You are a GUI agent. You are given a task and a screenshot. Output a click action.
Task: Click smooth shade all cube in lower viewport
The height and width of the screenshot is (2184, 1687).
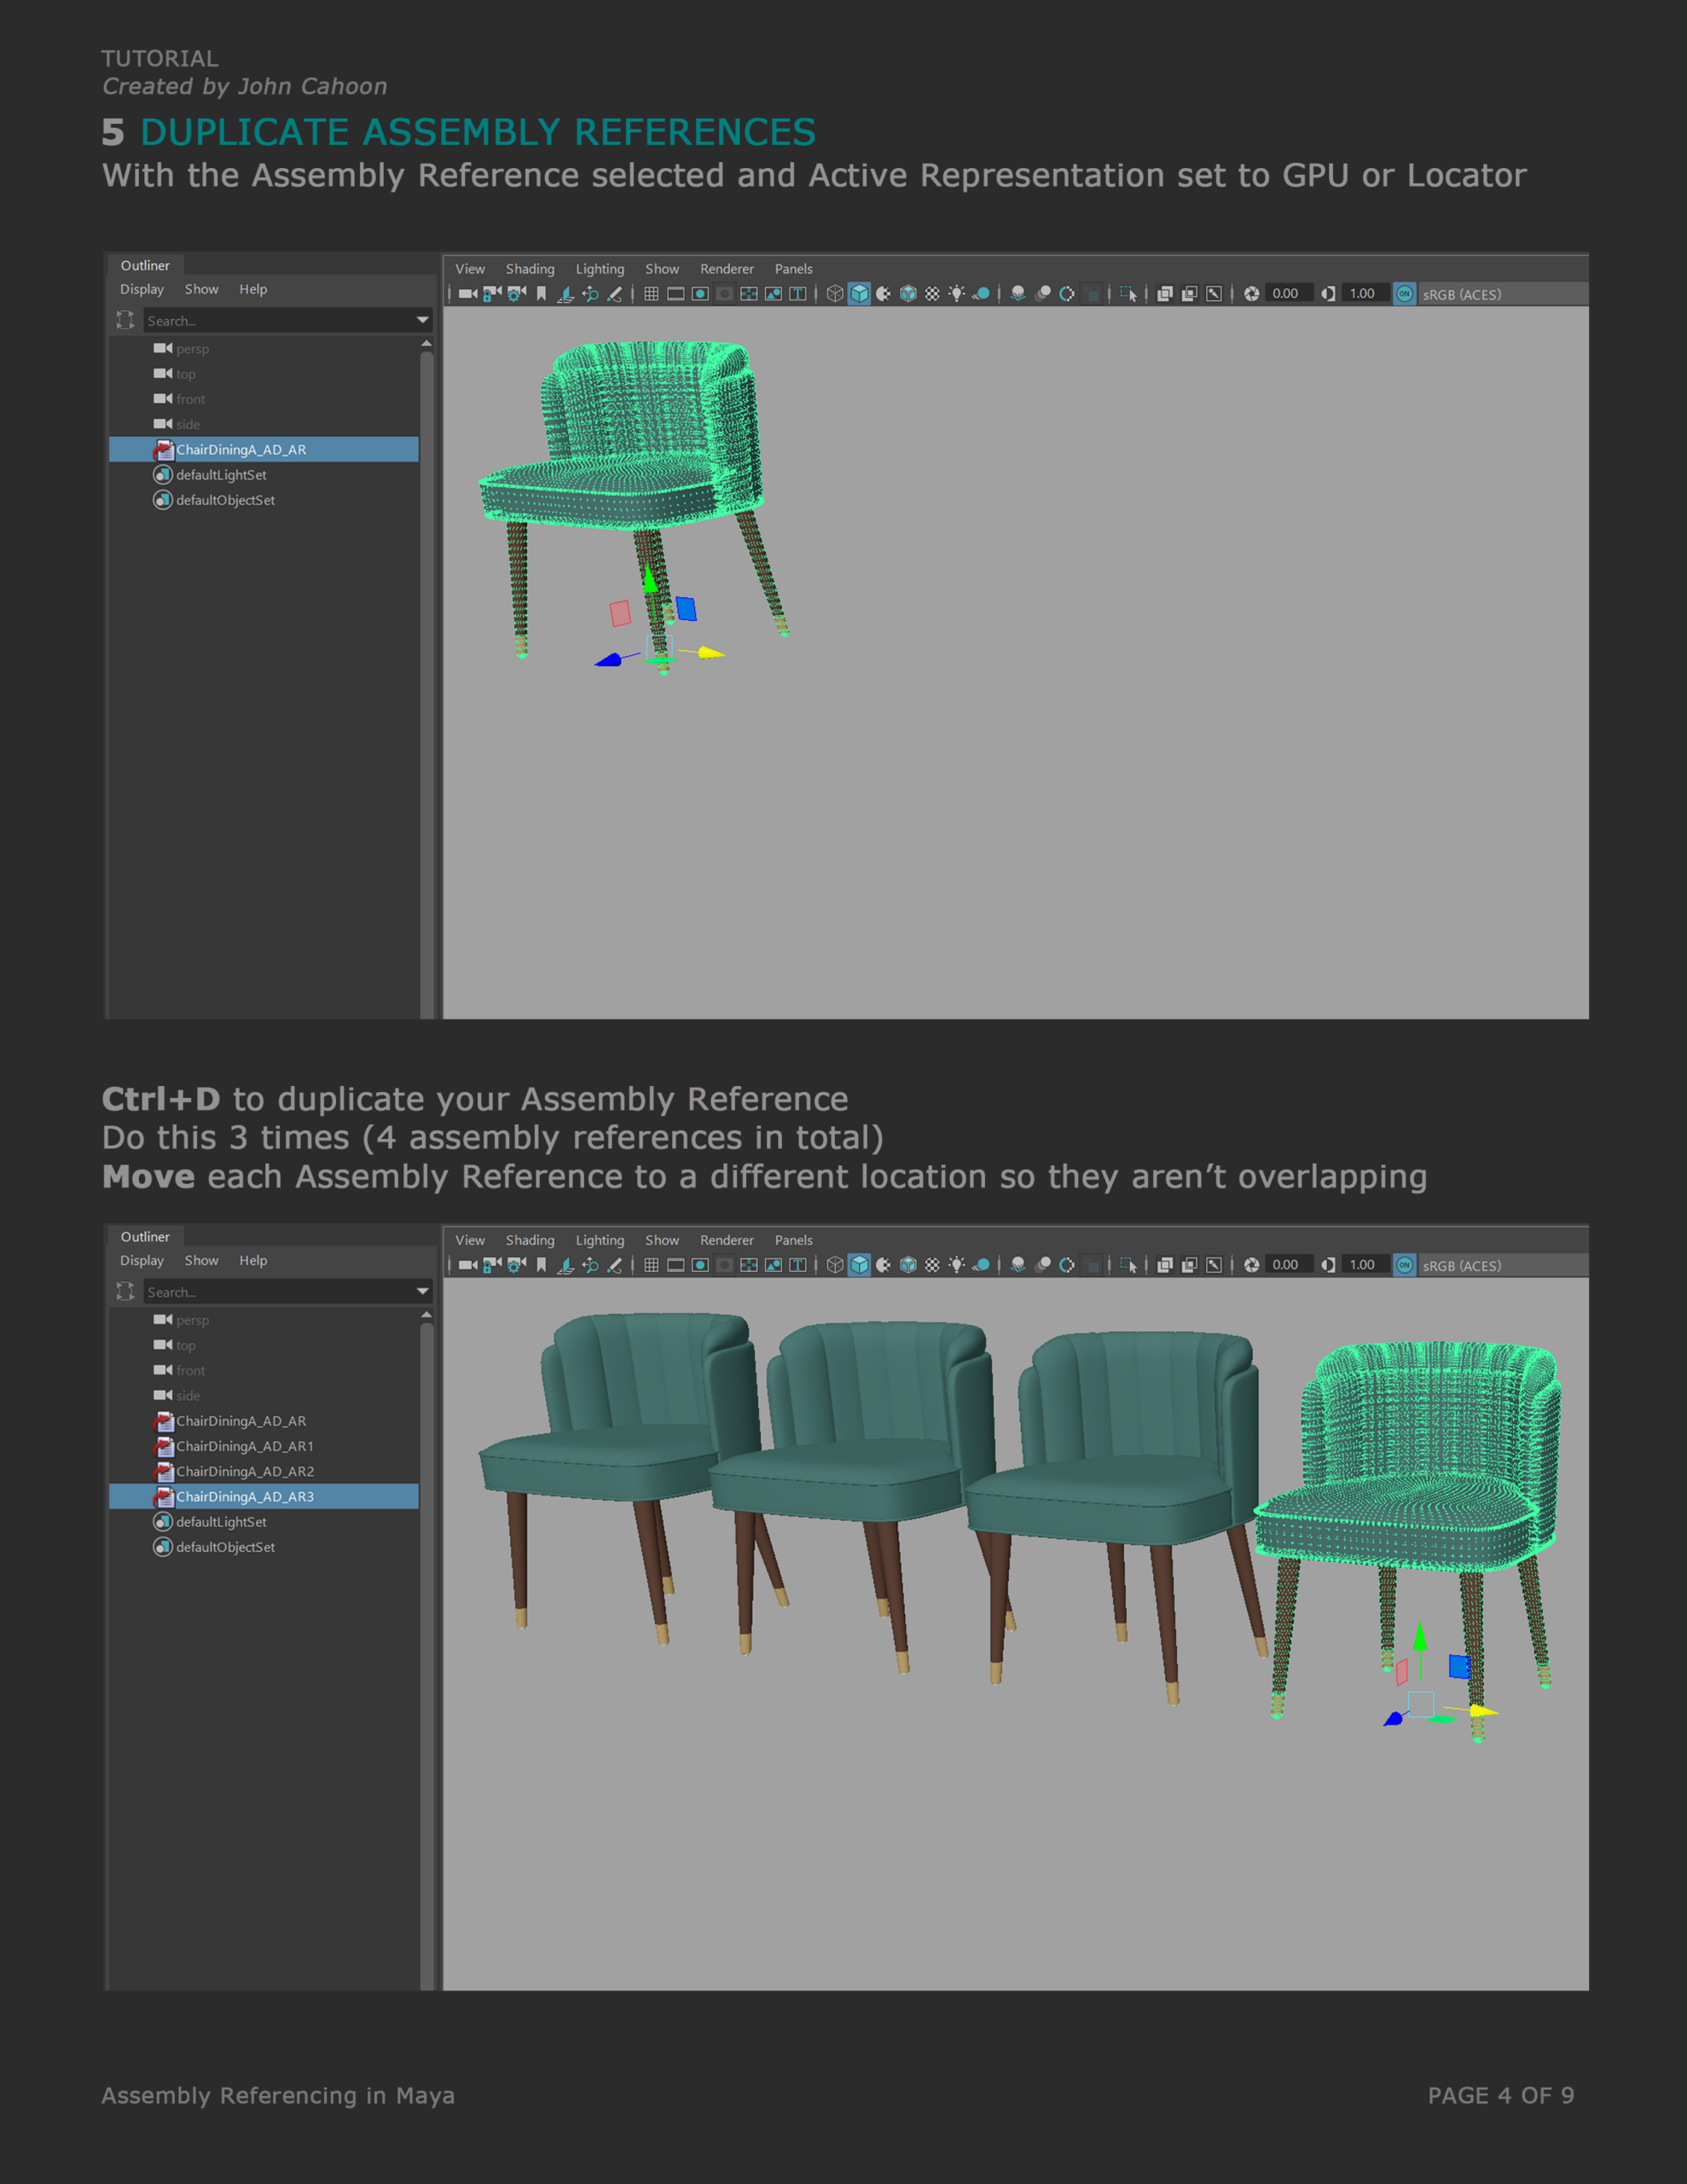click(859, 1265)
